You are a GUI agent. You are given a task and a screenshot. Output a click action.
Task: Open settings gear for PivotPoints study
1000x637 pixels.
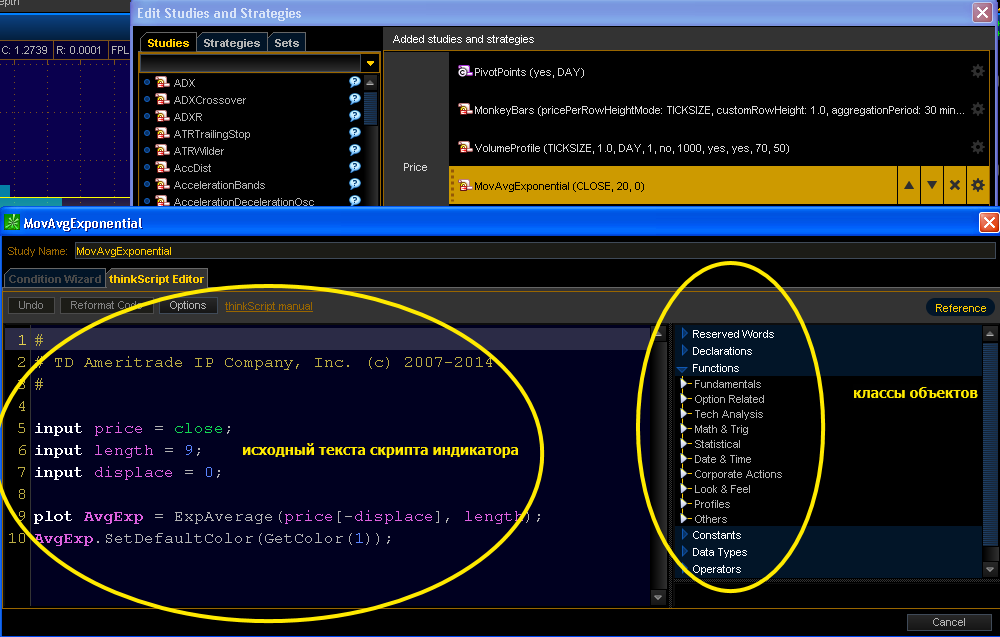point(978,71)
